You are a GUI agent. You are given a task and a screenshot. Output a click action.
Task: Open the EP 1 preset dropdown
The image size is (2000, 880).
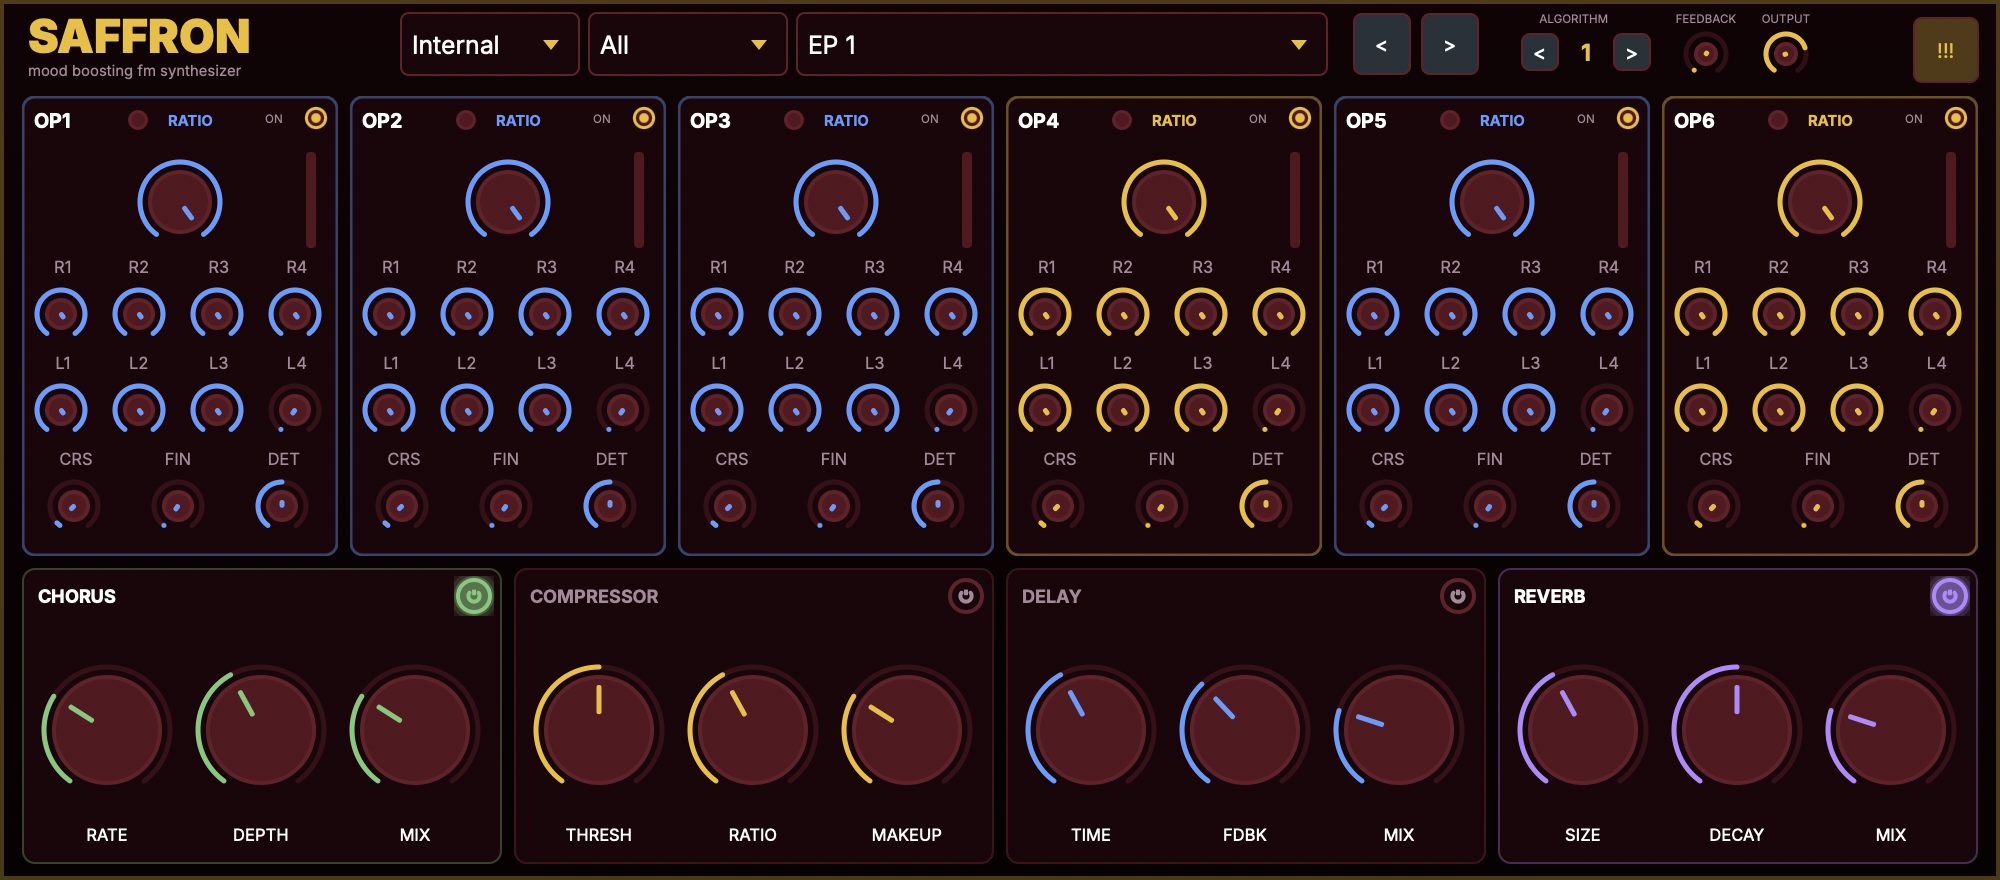[x=1061, y=45]
